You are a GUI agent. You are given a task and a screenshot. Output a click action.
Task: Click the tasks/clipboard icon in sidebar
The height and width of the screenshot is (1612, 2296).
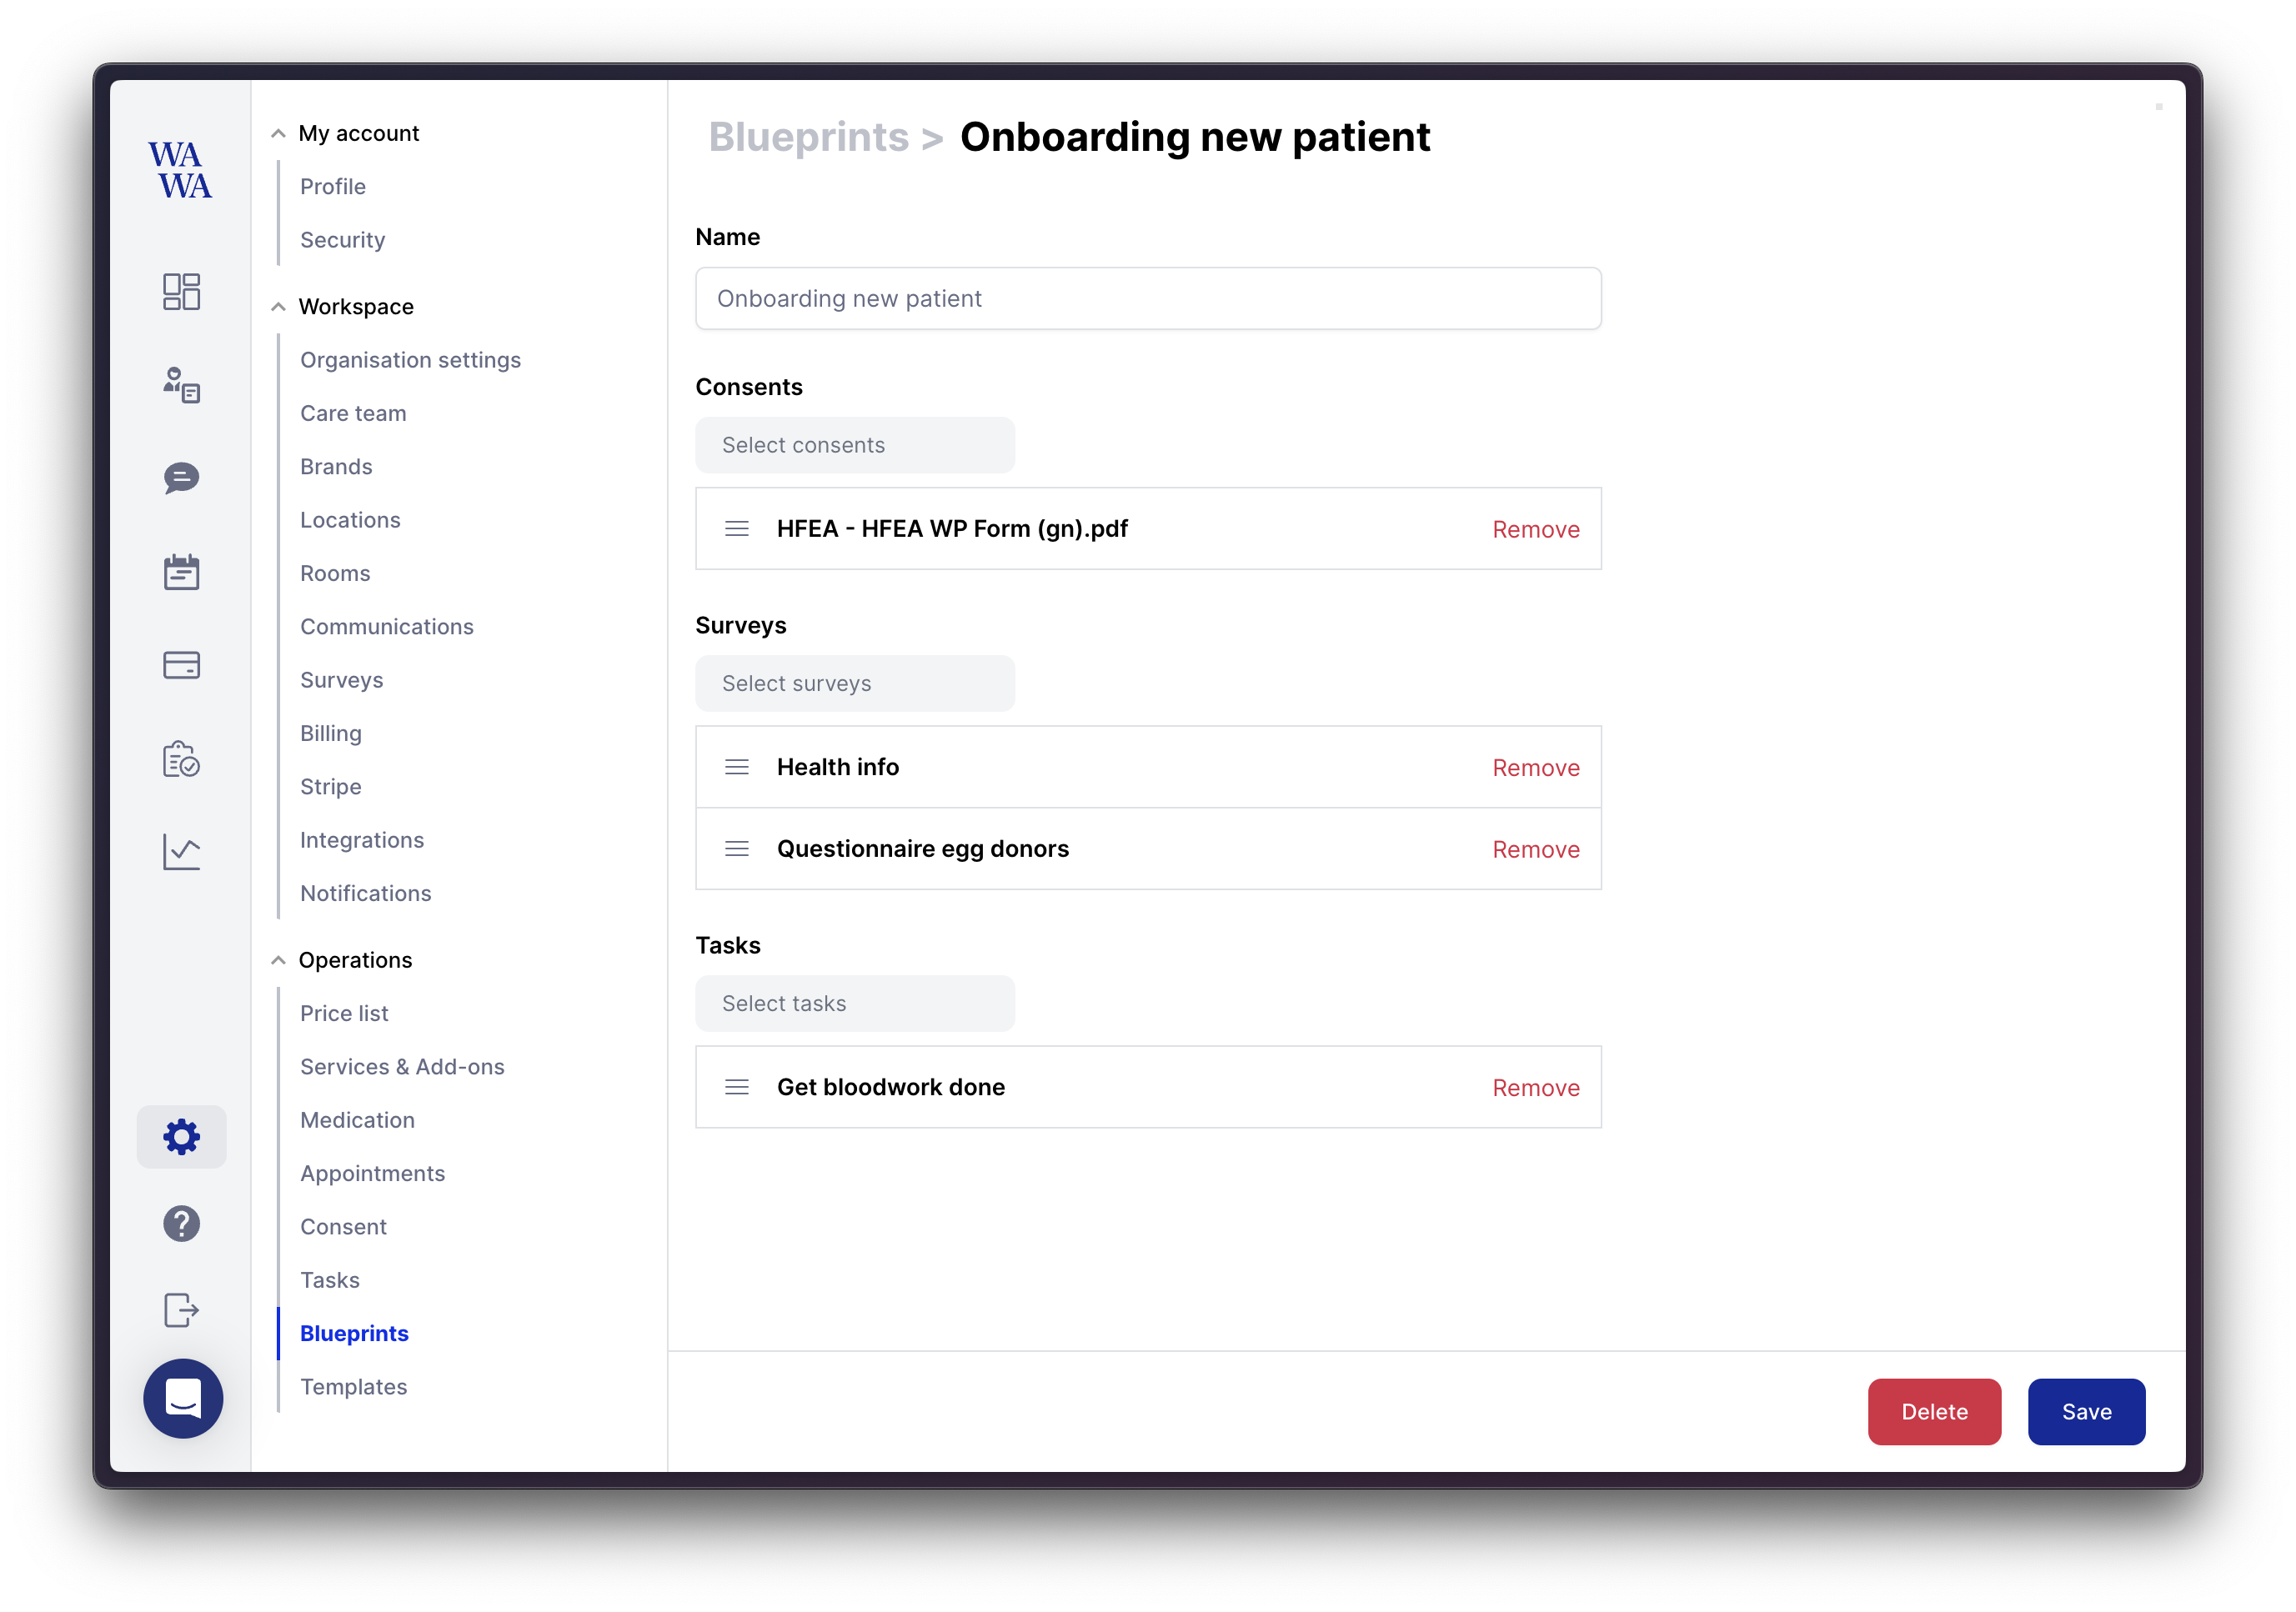click(182, 758)
